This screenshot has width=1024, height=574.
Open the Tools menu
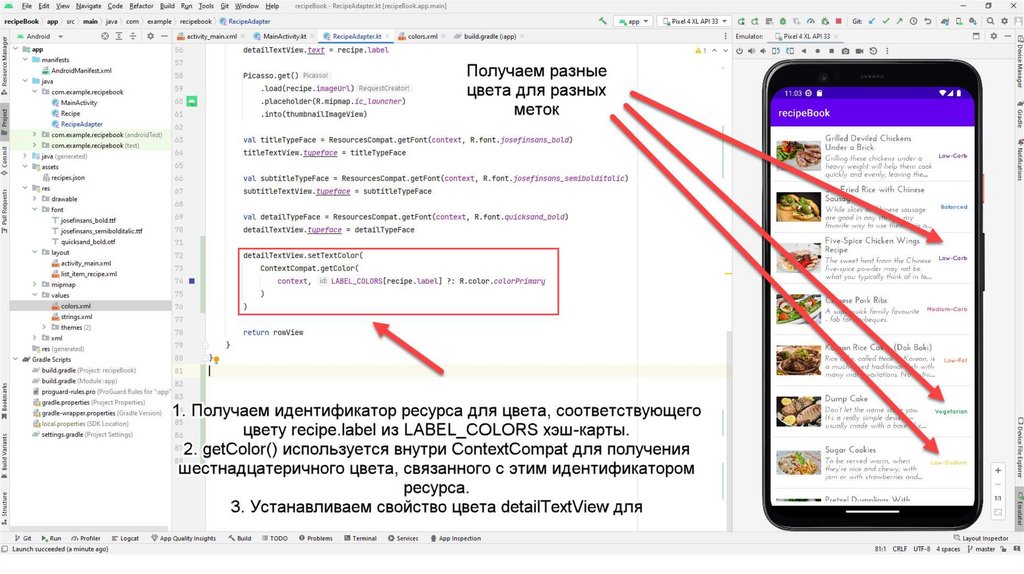pyautogui.click(x=206, y=6)
